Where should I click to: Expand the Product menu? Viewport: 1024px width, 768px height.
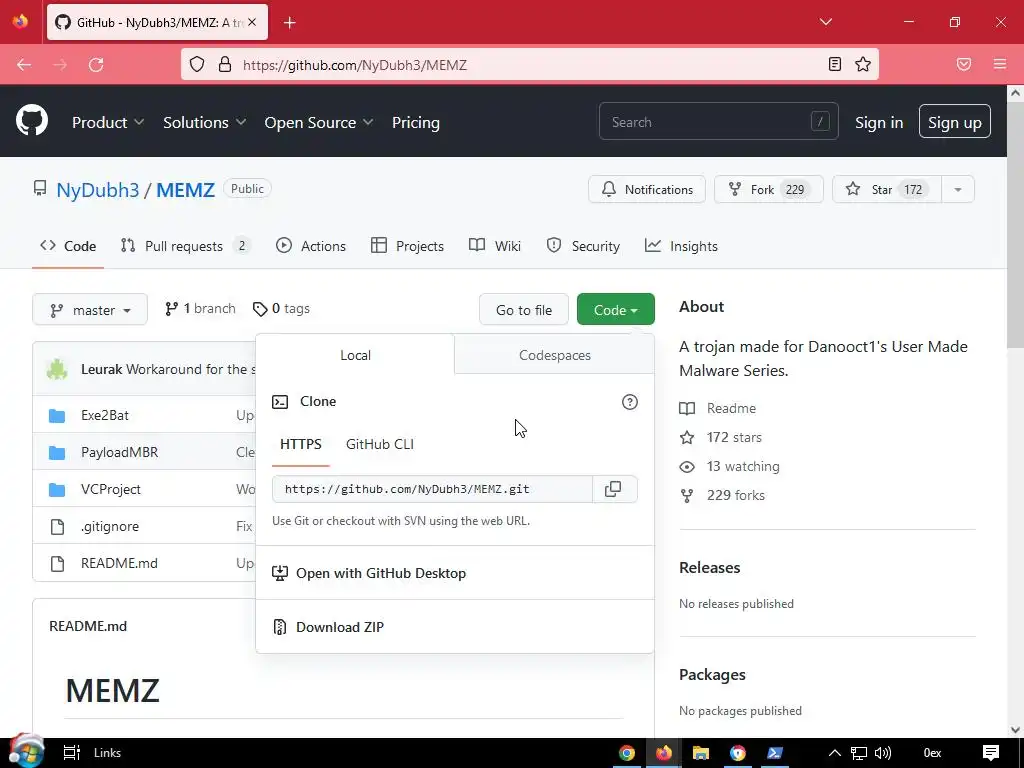coord(108,122)
